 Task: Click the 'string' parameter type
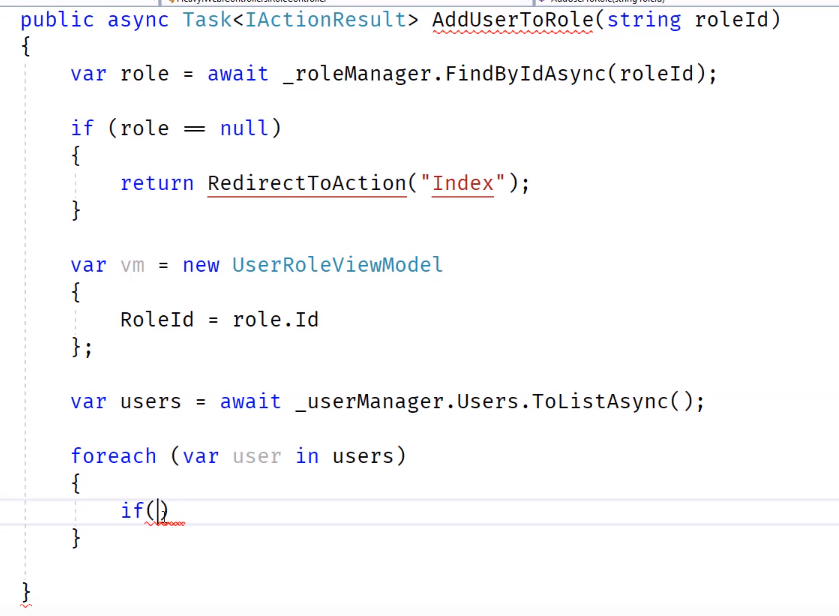tap(644, 20)
